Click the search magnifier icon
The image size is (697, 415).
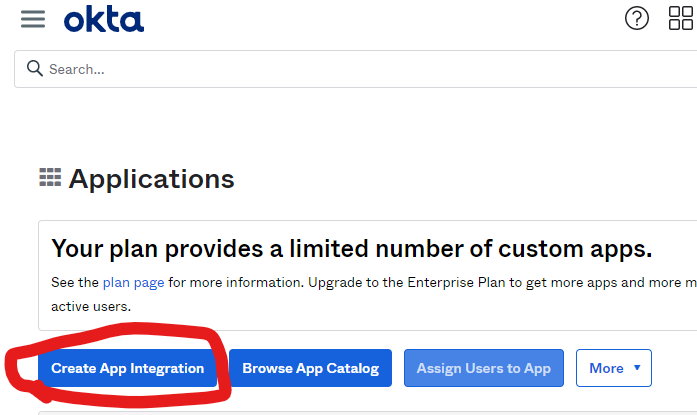pyautogui.click(x=34, y=69)
